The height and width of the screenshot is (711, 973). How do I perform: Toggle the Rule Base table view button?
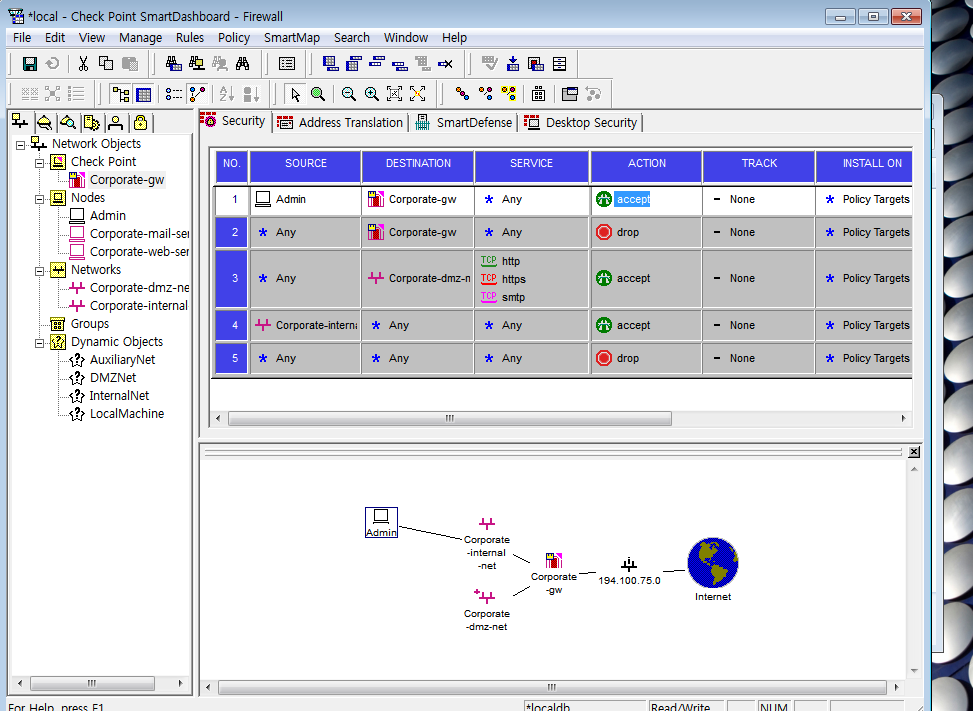click(143, 94)
